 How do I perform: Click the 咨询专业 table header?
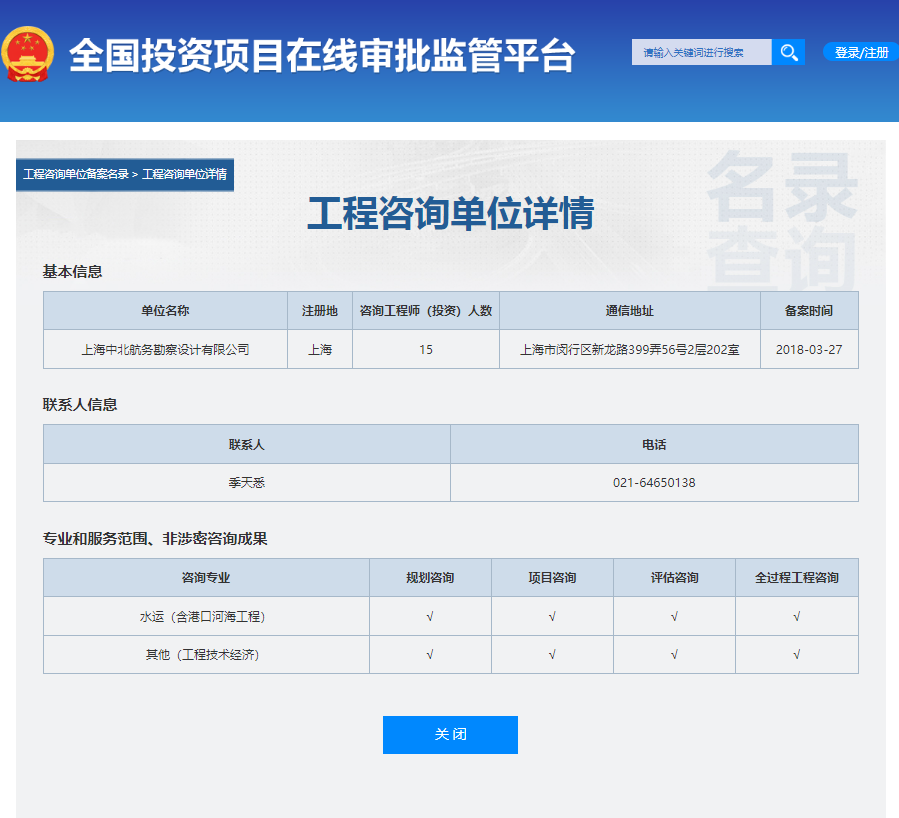pos(206,578)
